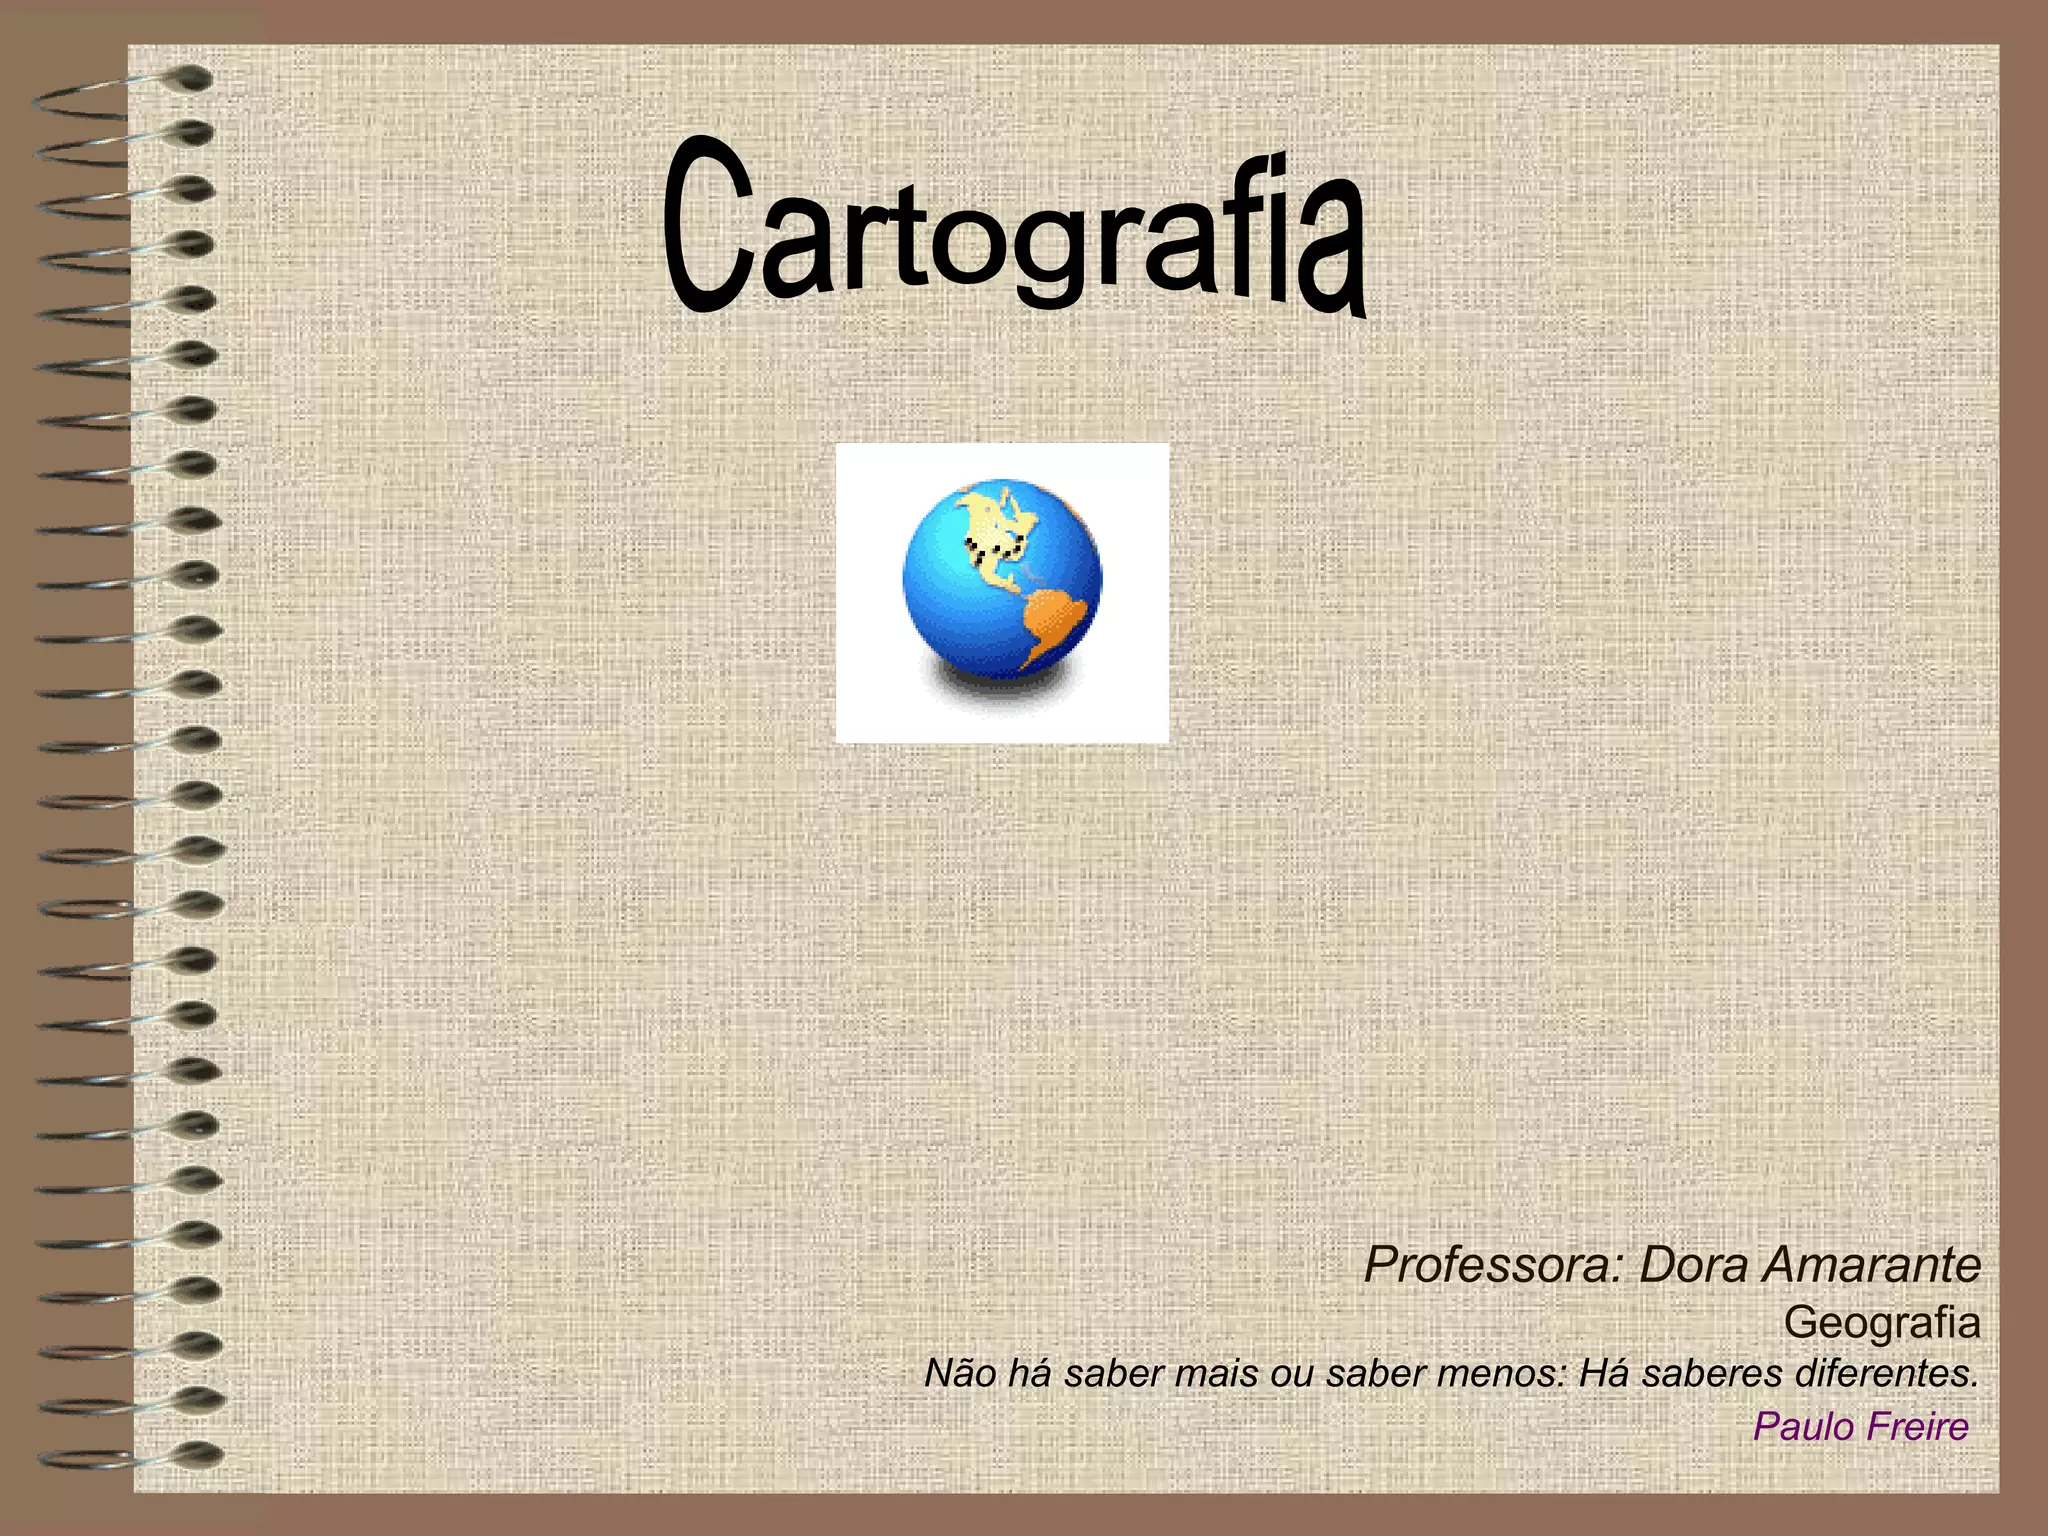Click the phrase Não há saber mais
This screenshot has height=1536, width=2048.
pos(1092,1374)
